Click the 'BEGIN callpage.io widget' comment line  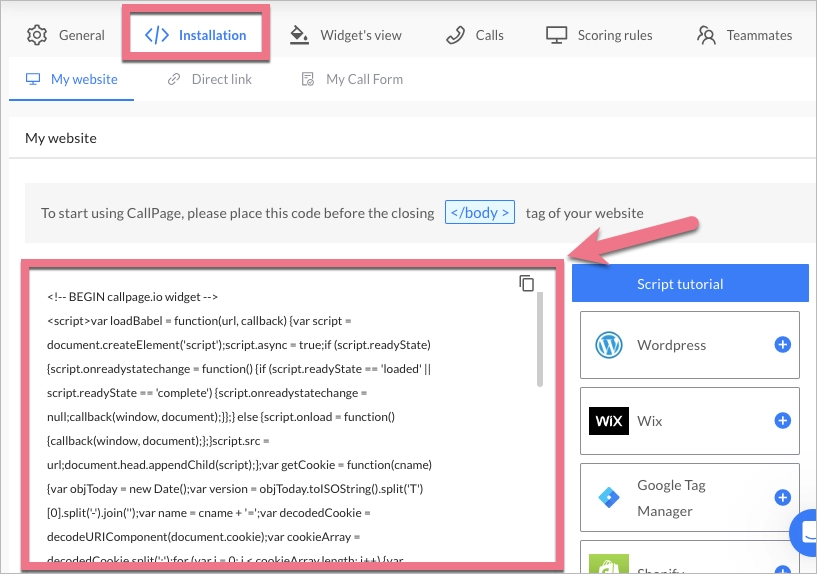132,297
